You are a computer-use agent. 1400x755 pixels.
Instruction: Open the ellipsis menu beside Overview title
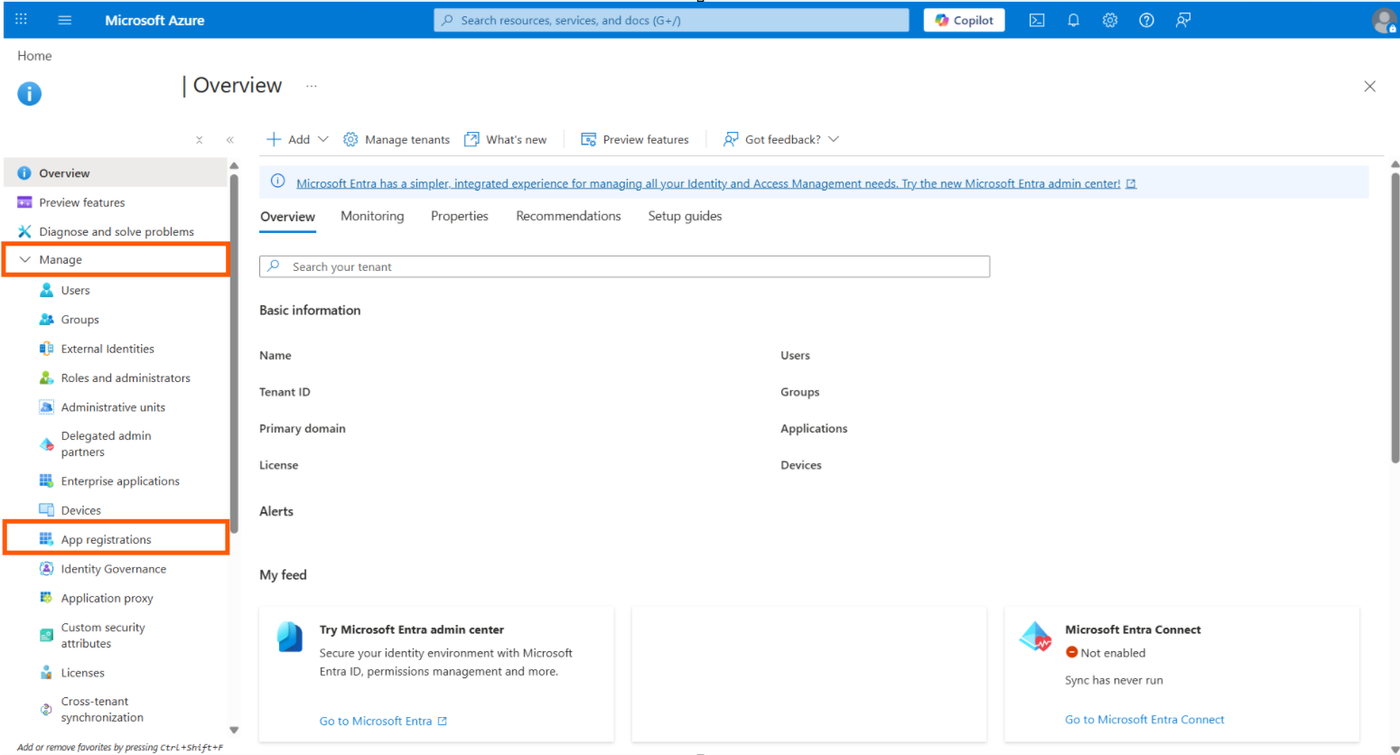click(312, 86)
